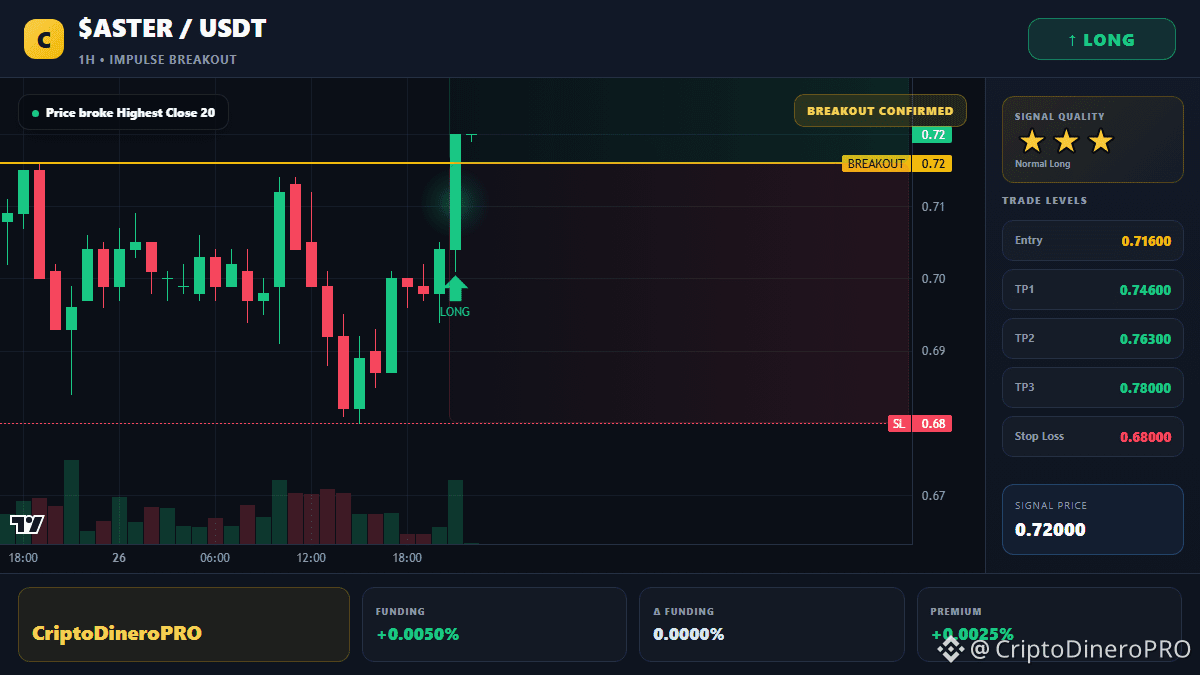Click the 06:00 time axis label
Image resolution: width=1200 pixels, height=675 pixels.
[215, 558]
